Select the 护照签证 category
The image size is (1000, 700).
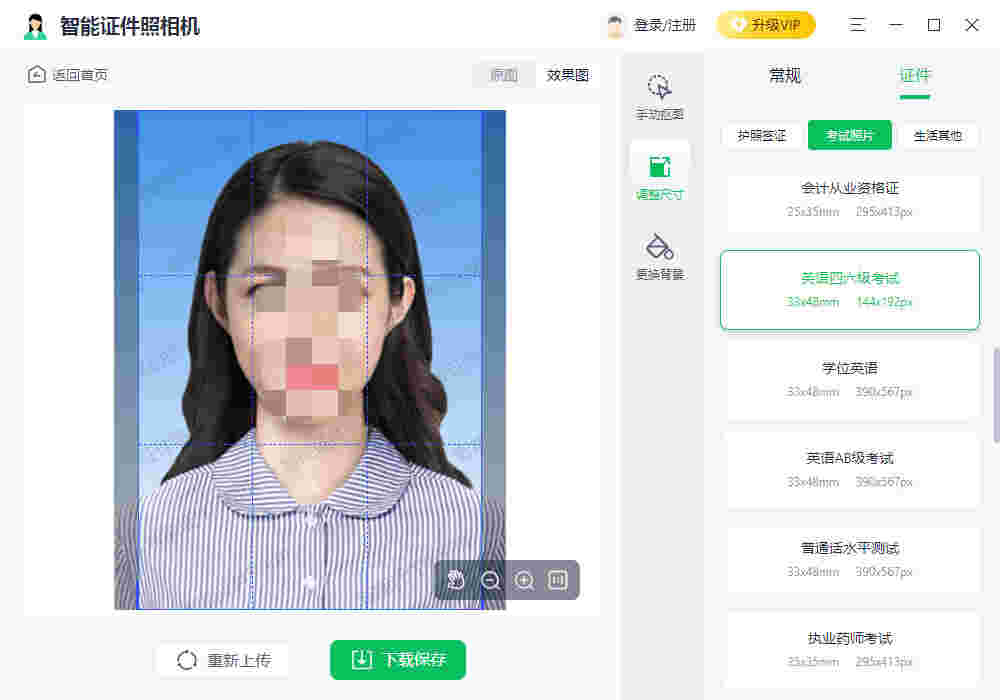[761, 135]
